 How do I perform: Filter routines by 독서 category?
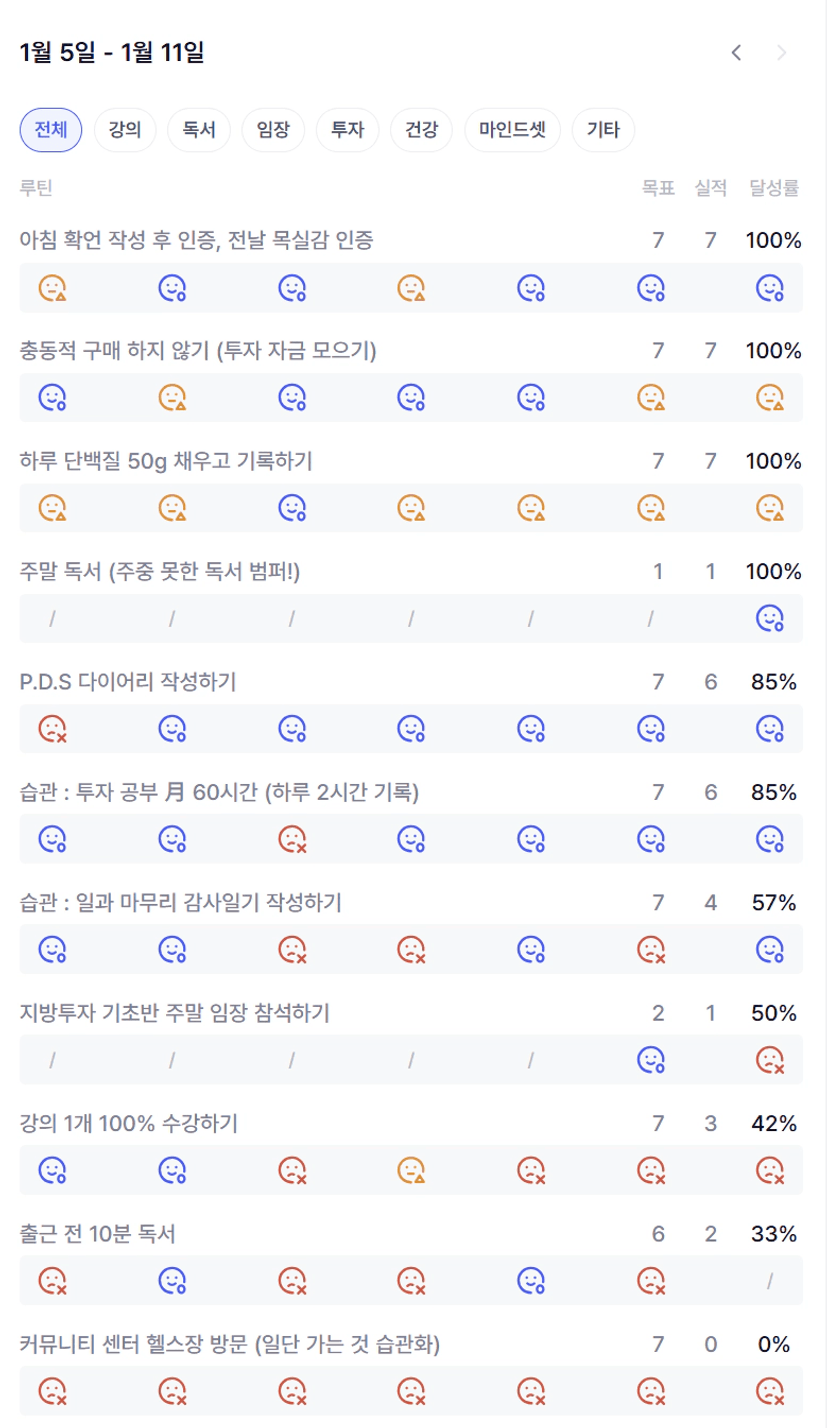click(x=199, y=130)
